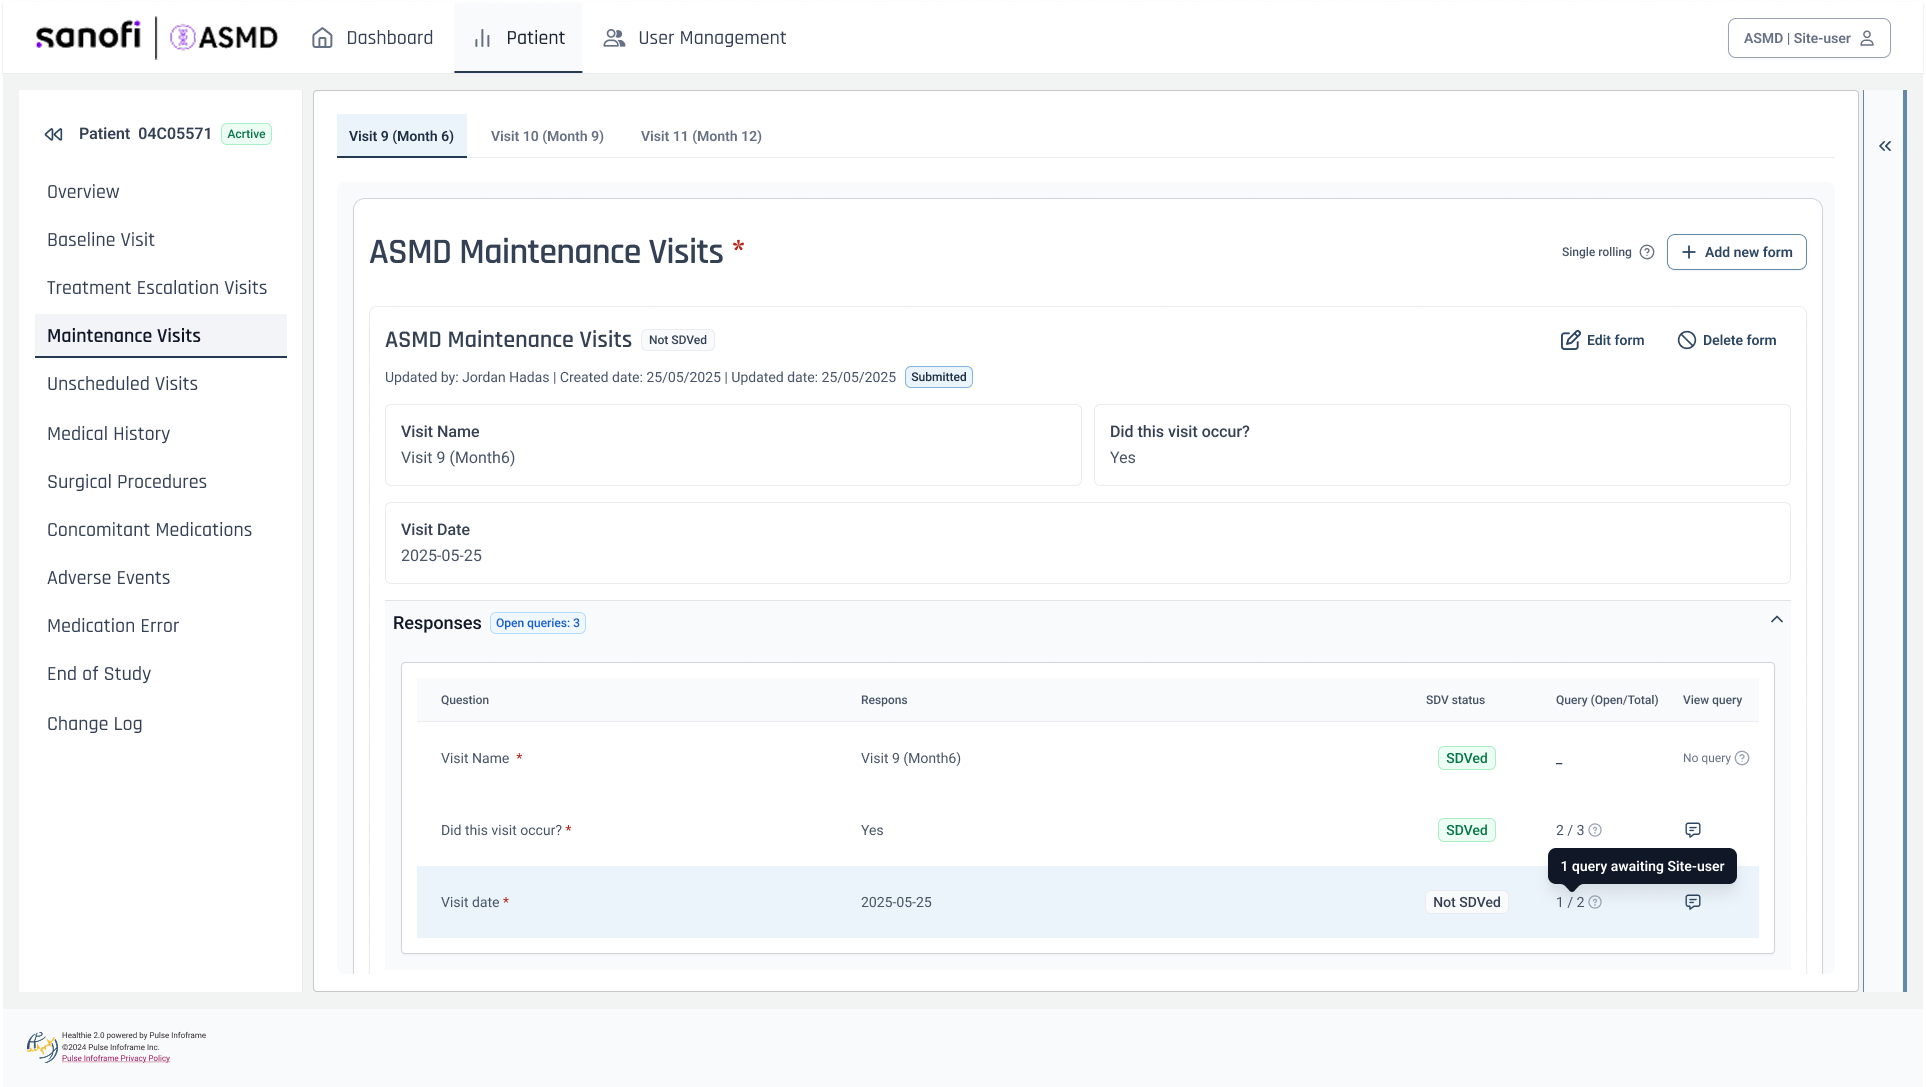Select the Visit 9 (Month 6) tab
The height and width of the screenshot is (1087, 1926).
(401, 136)
